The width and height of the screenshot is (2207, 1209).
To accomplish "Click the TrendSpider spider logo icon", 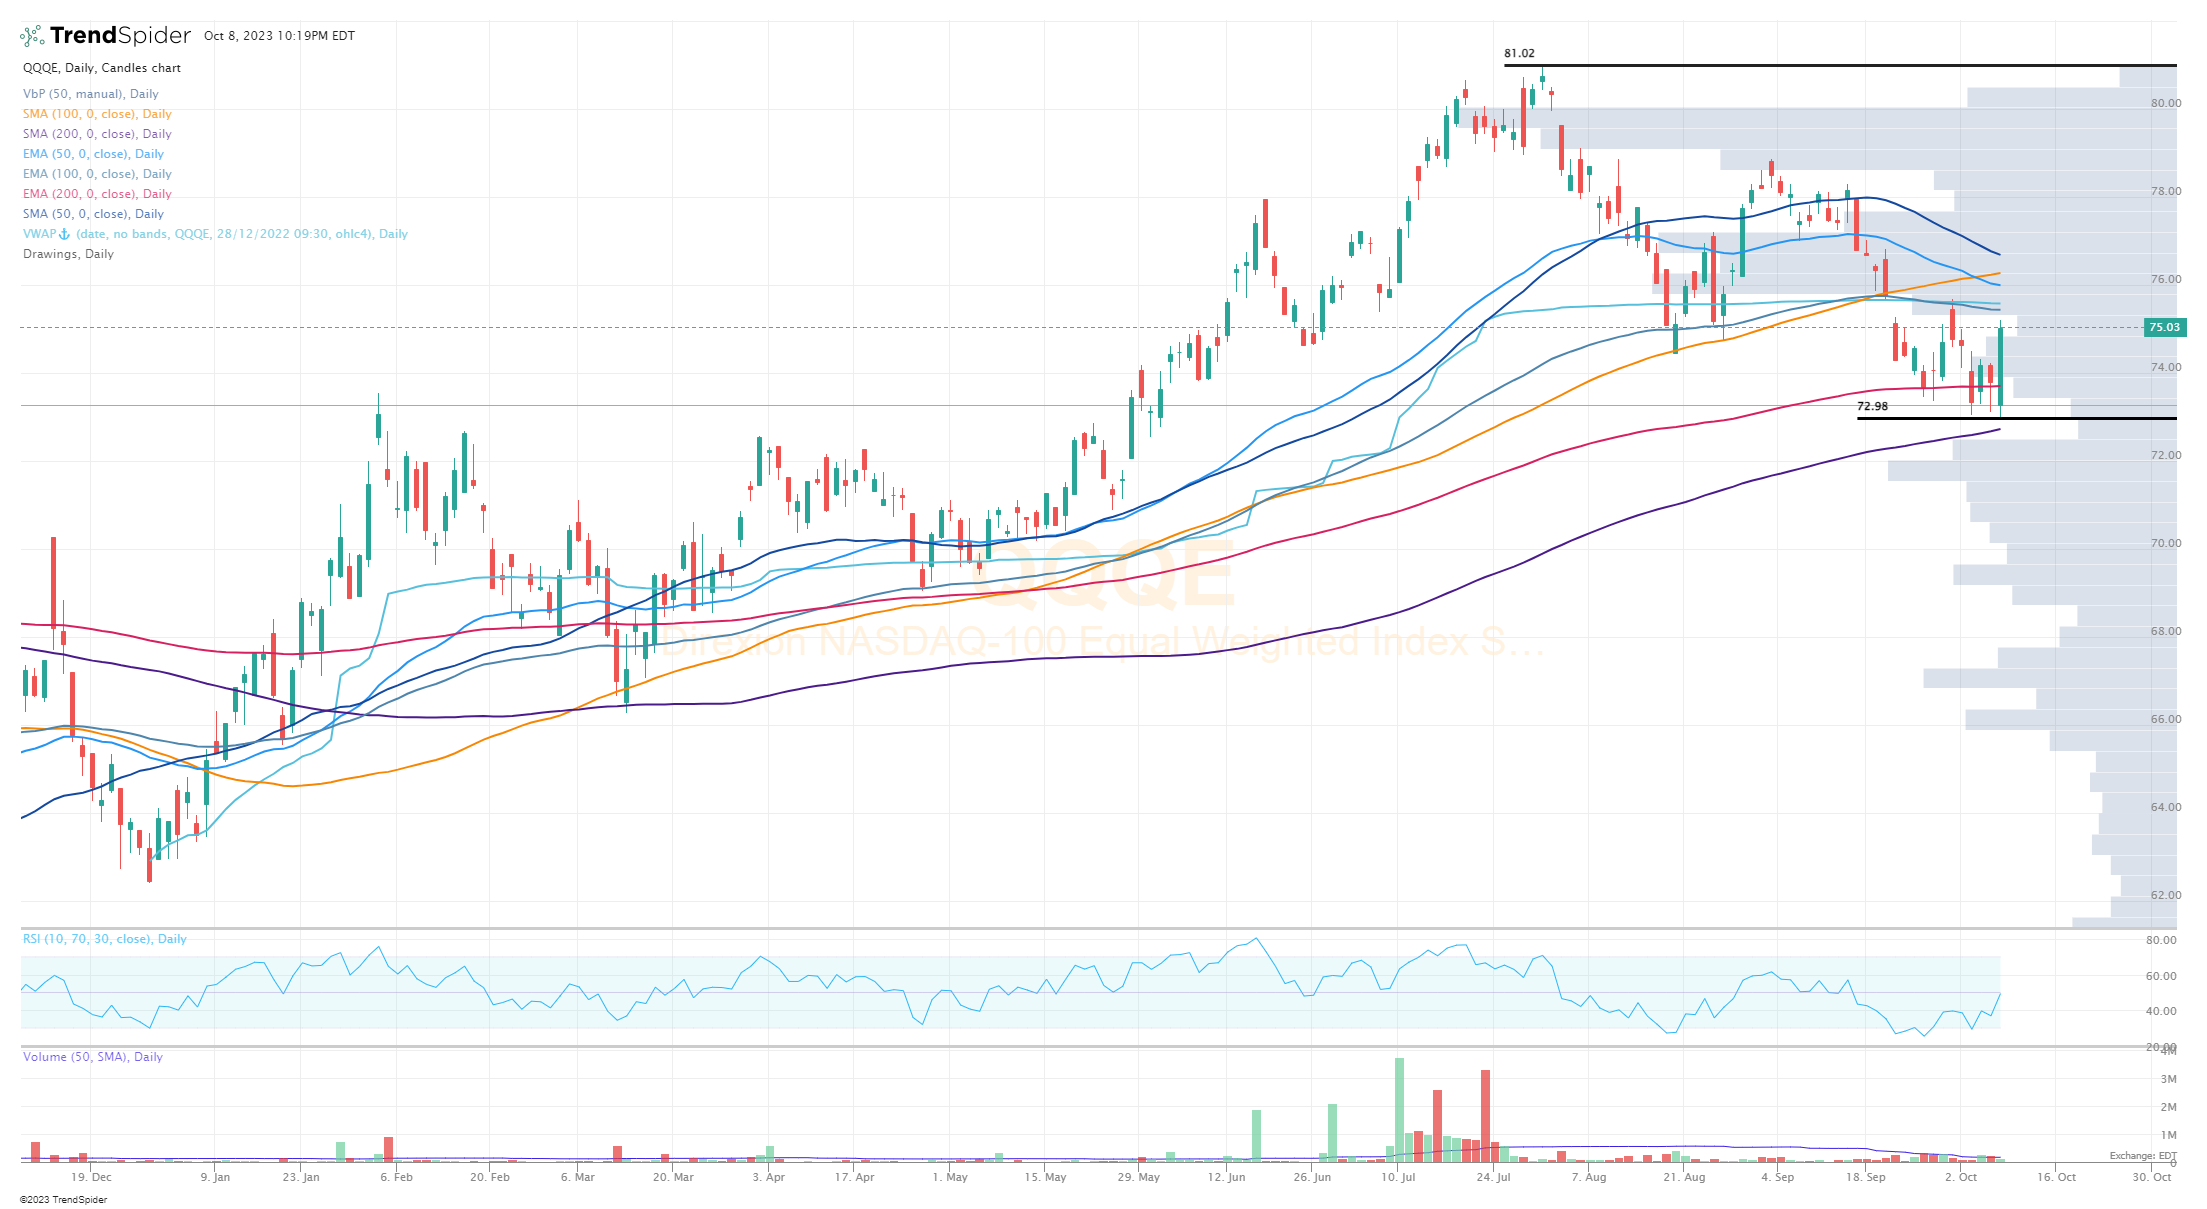I will pyautogui.click(x=32, y=36).
